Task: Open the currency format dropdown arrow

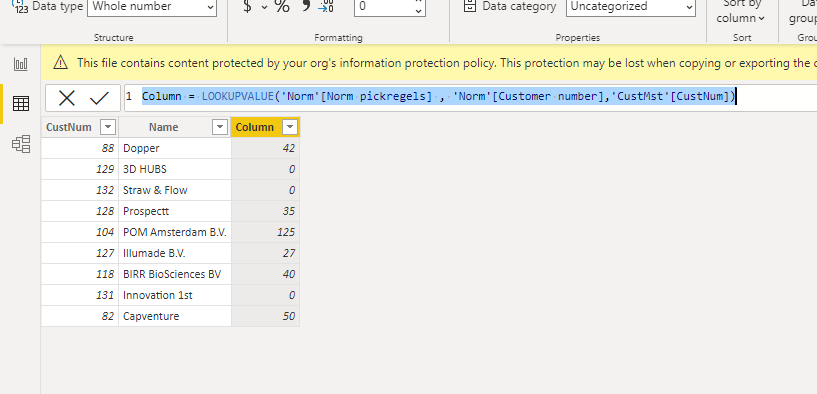Action: pyautogui.click(x=264, y=7)
